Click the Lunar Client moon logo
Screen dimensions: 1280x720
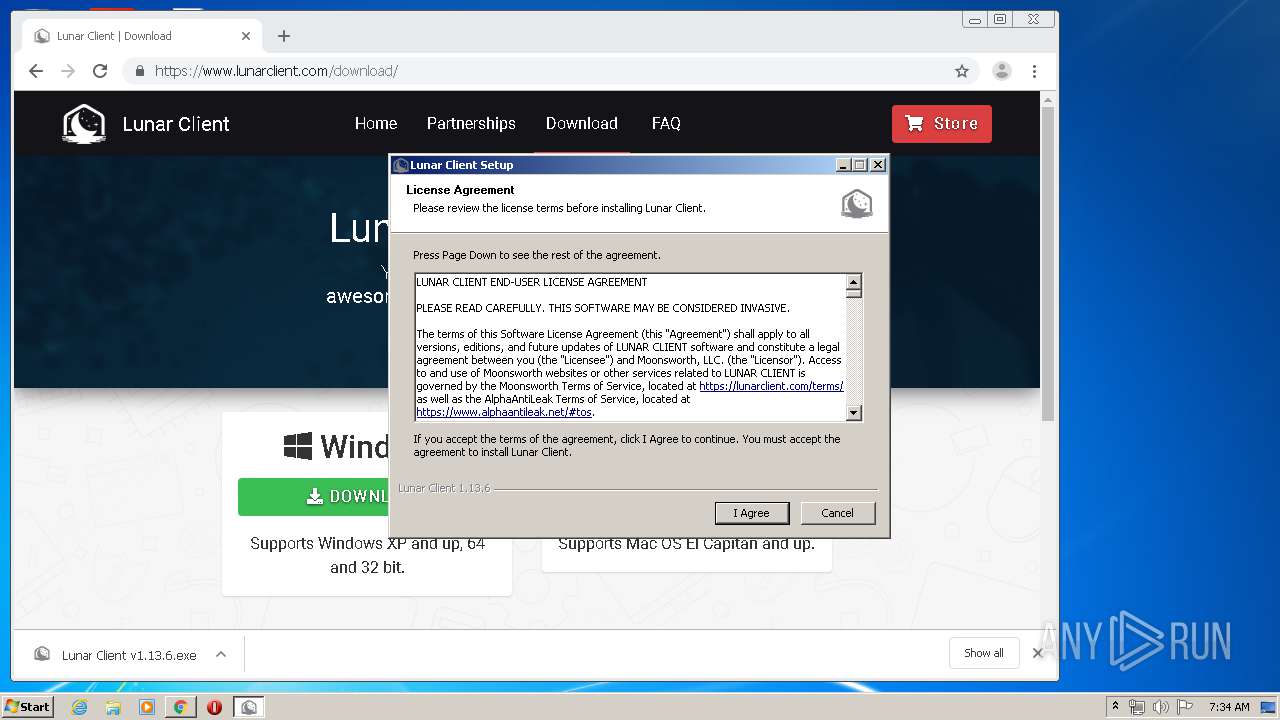tap(84, 124)
